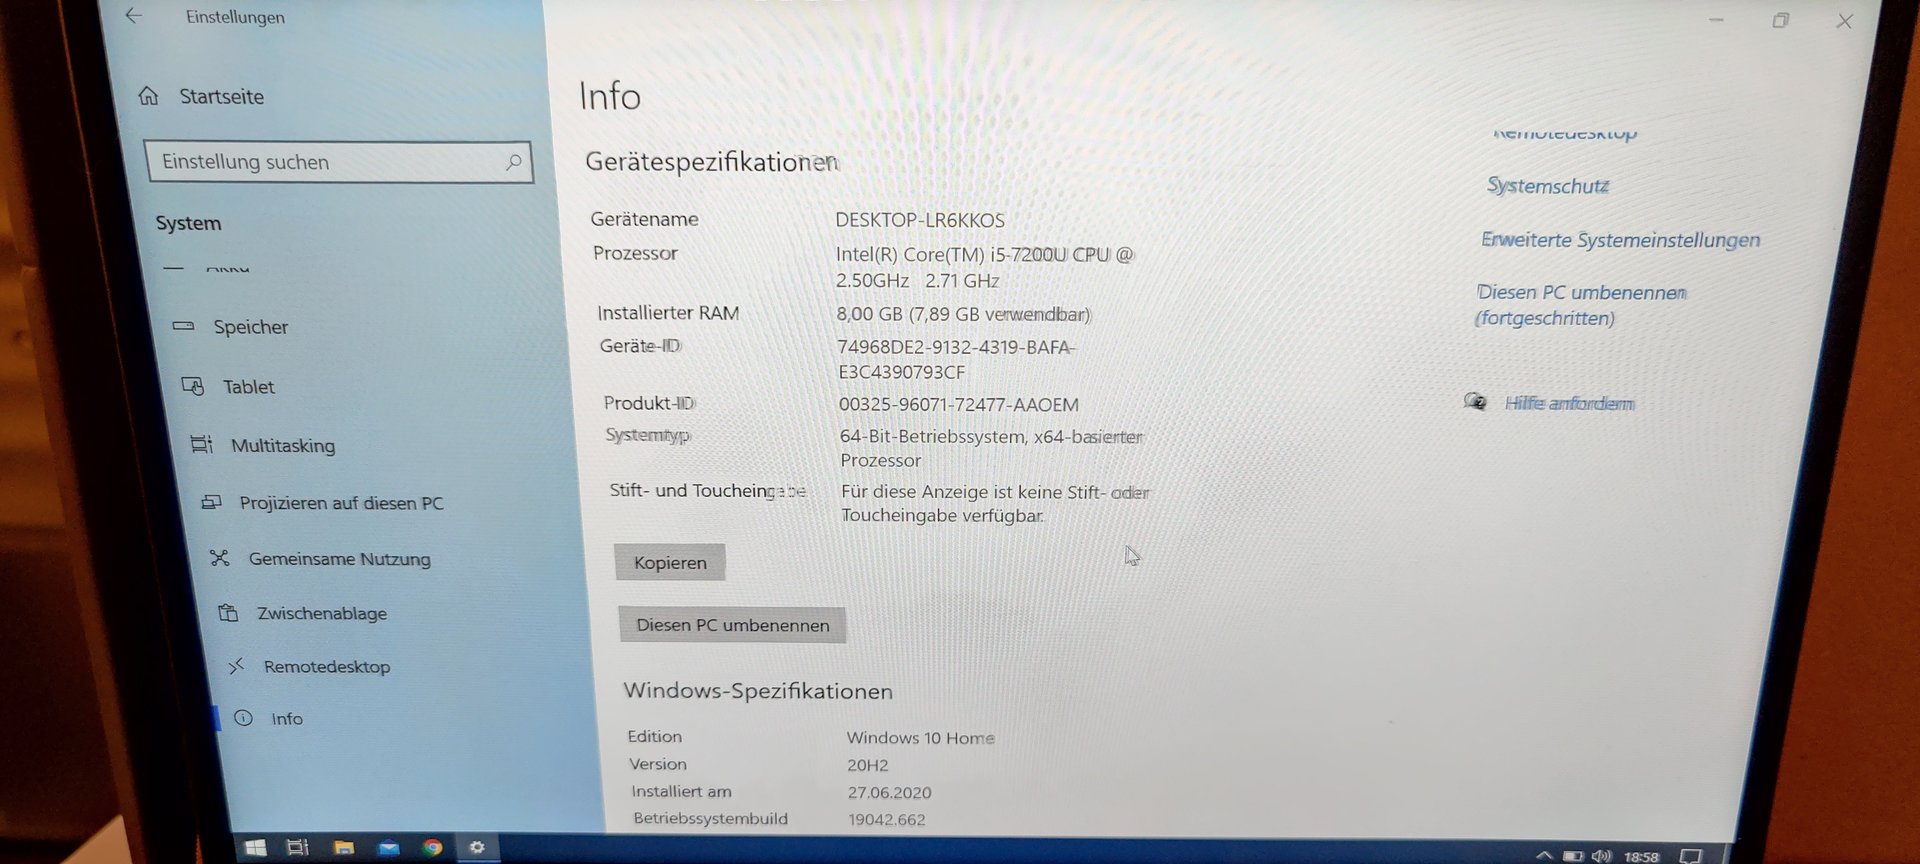
Task: Click the Settings gear in the taskbar
Action: point(477,847)
